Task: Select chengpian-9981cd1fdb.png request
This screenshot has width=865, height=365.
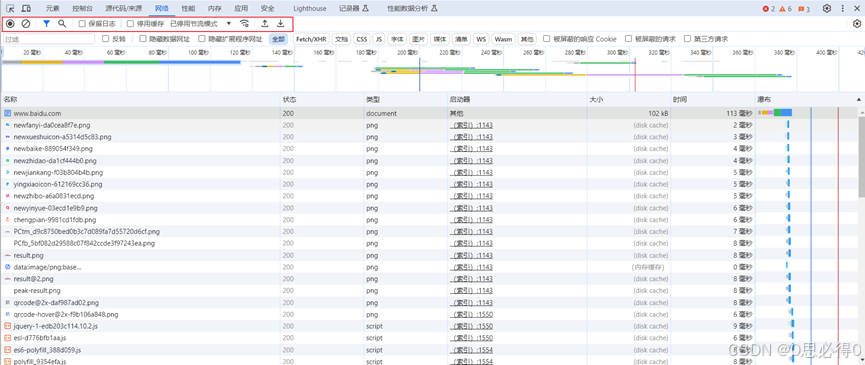Action: (x=429, y=219)
